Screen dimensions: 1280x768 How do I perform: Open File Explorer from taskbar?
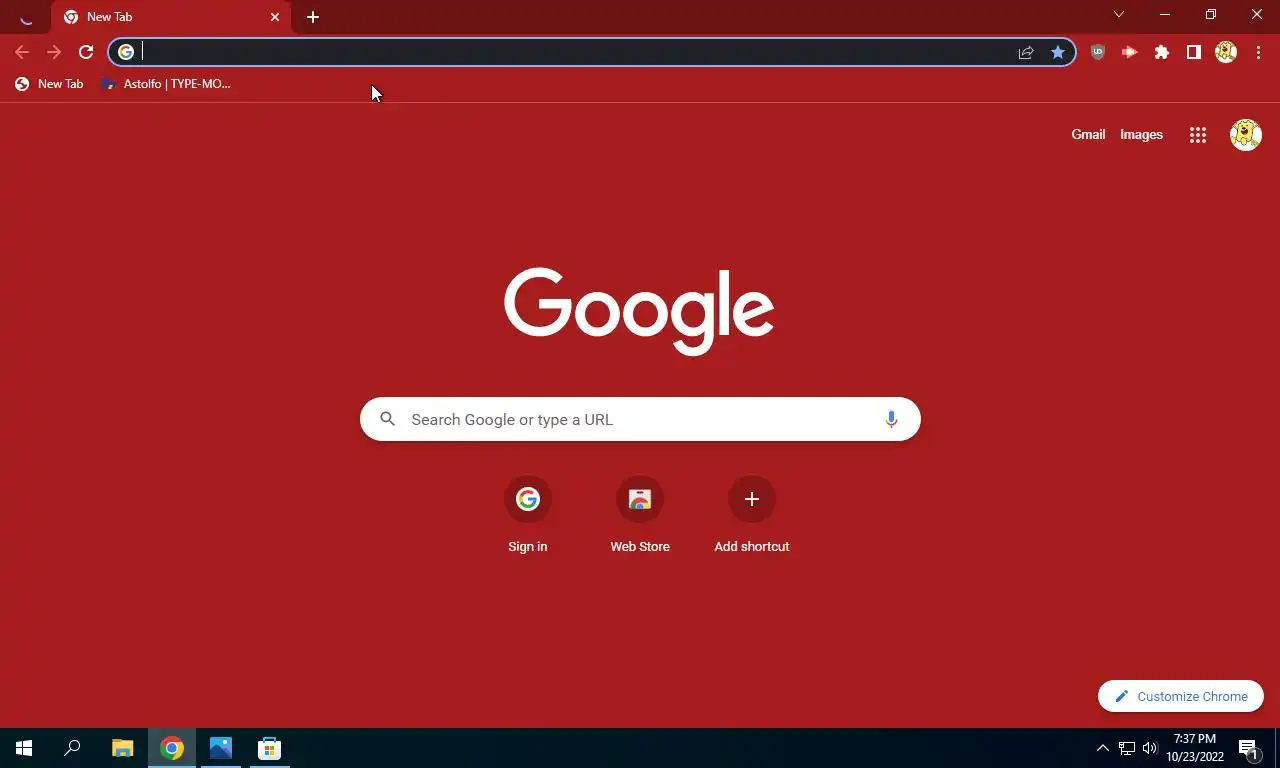122,748
